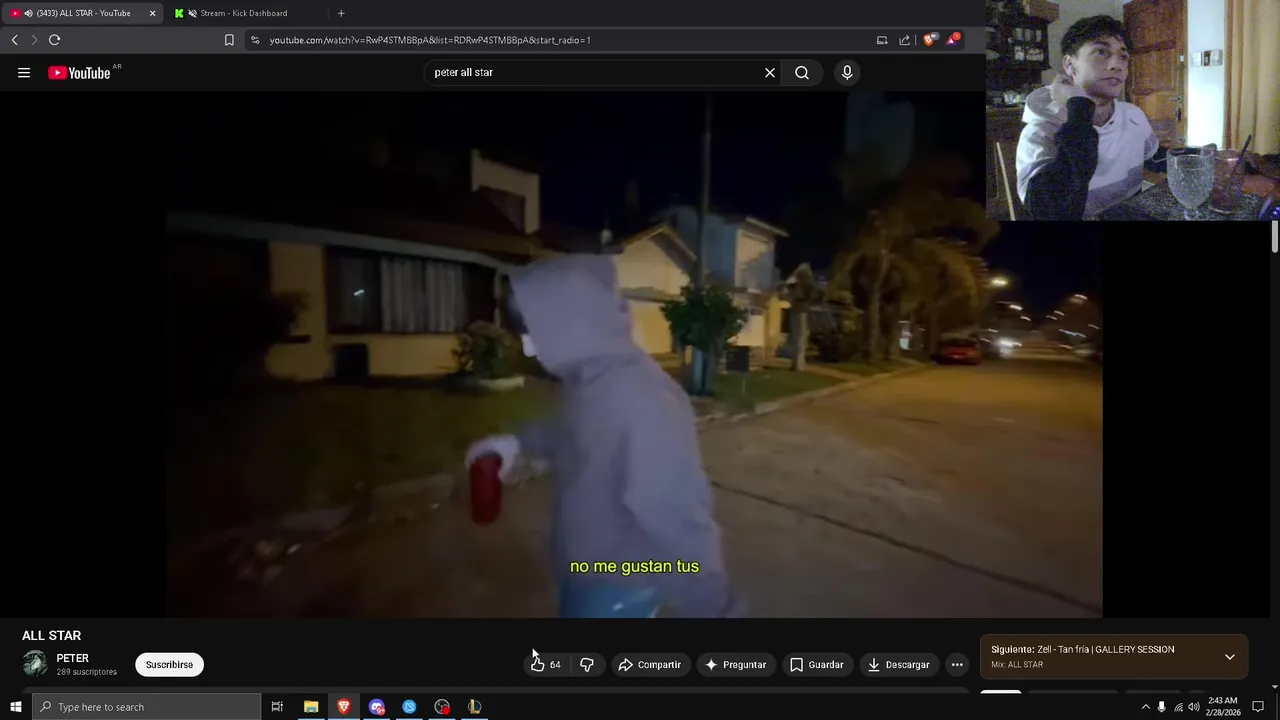This screenshot has height=720, width=1280.
Task: Open a new browser tab
Action: [x=341, y=13]
